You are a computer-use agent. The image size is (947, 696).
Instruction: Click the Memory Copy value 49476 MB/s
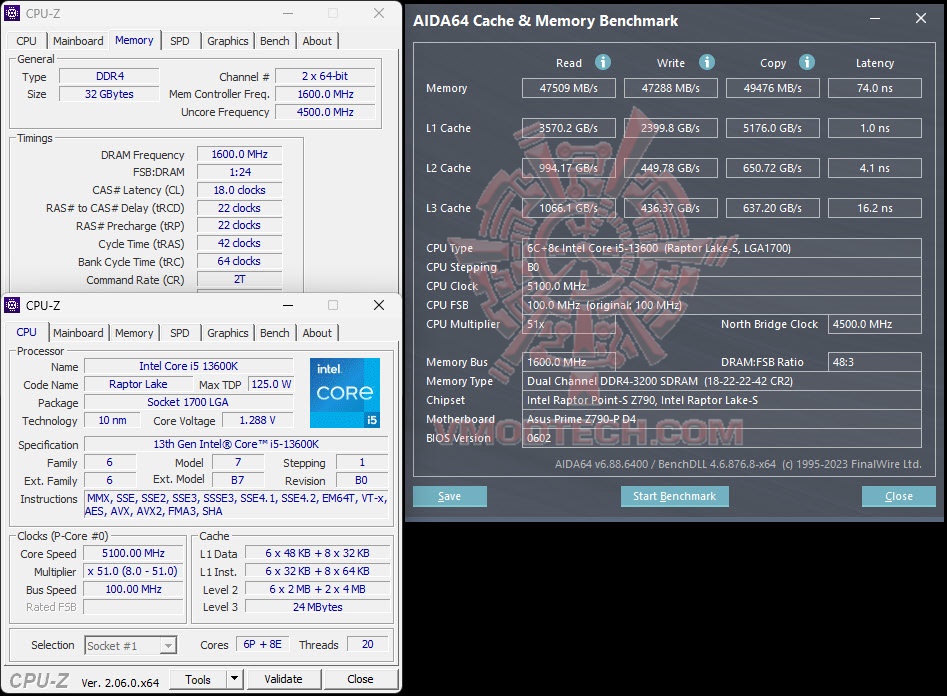pos(772,88)
